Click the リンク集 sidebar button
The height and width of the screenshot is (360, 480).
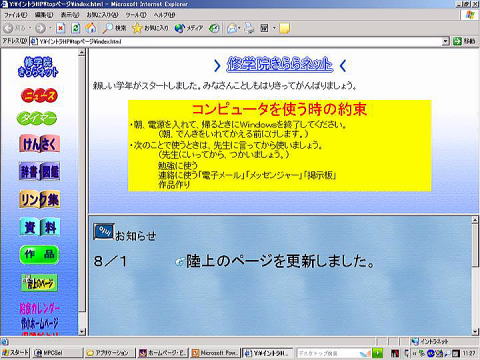pyautogui.click(x=39, y=200)
